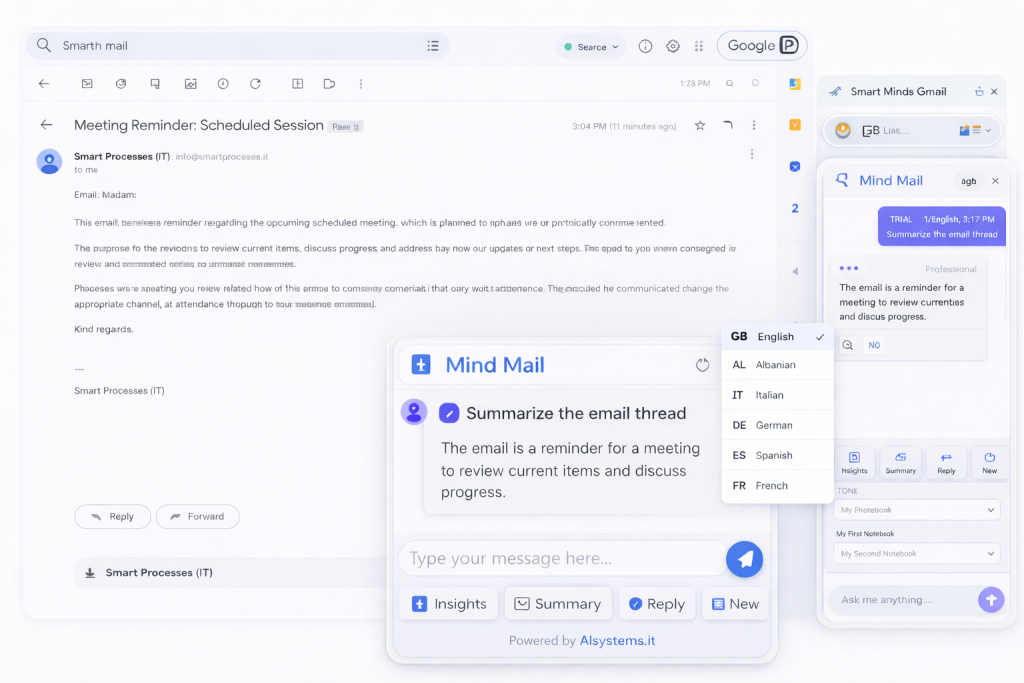Open the Google apps grid icon
The width and height of the screenshot is (1024, 683).
[x=699, y=46]
